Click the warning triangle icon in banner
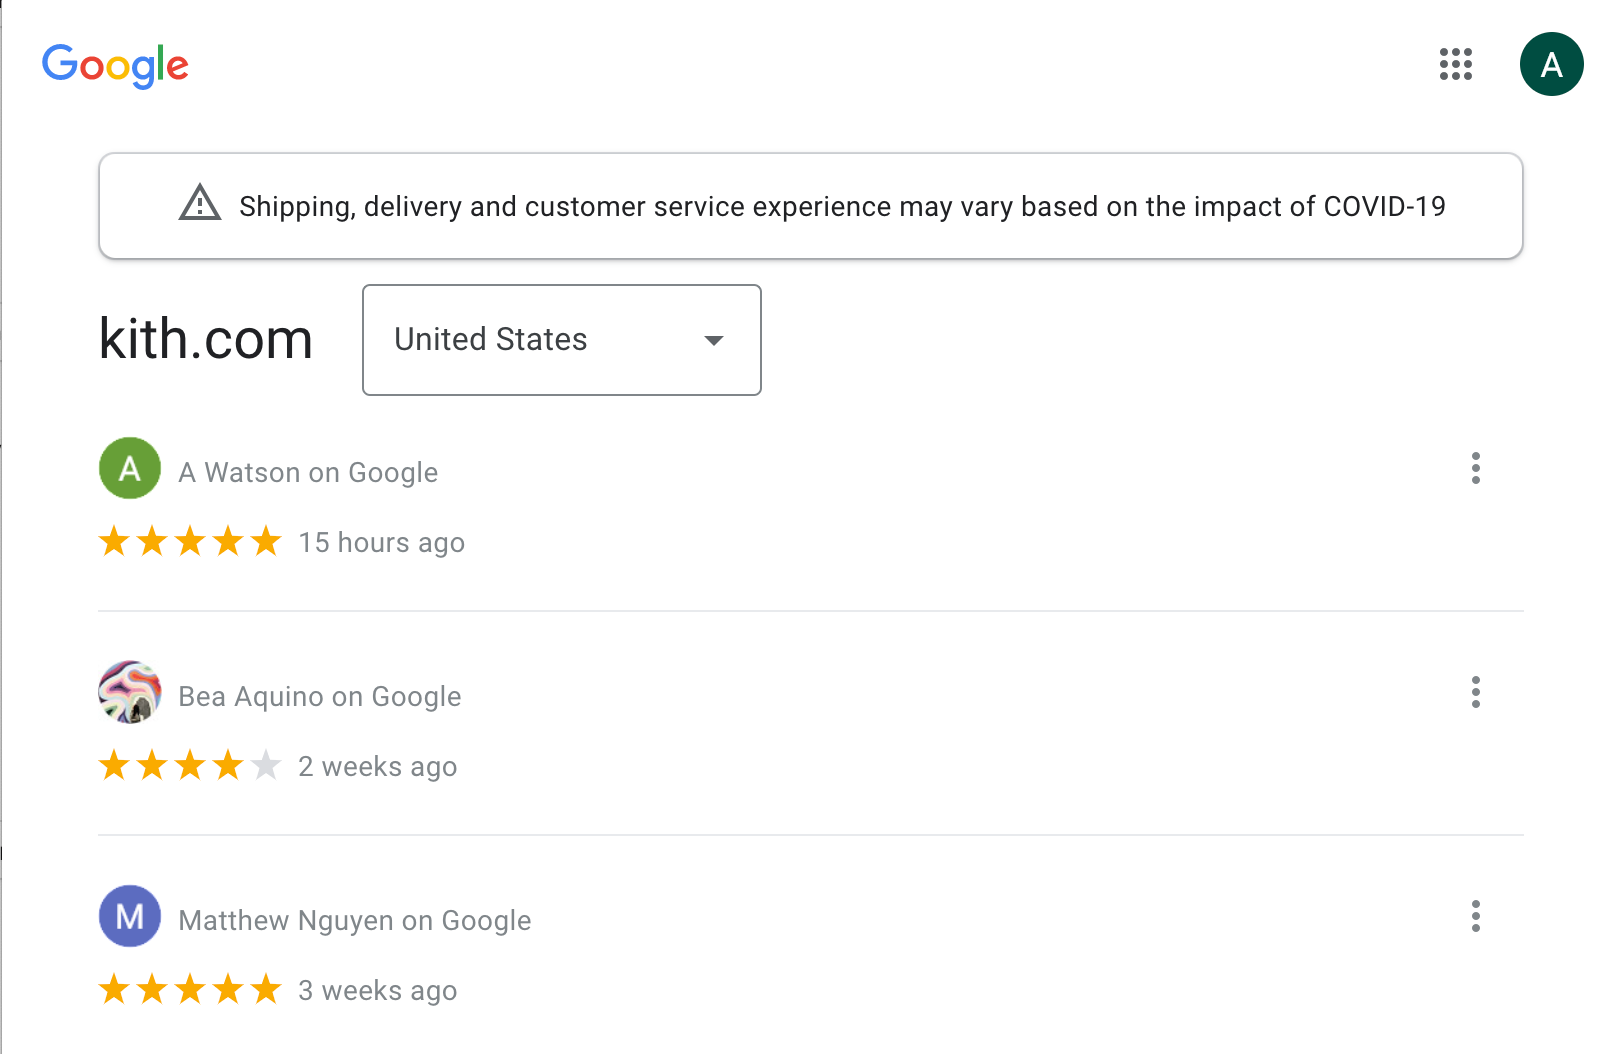This screenshot has height=1054, width=1616. [200, 203]
